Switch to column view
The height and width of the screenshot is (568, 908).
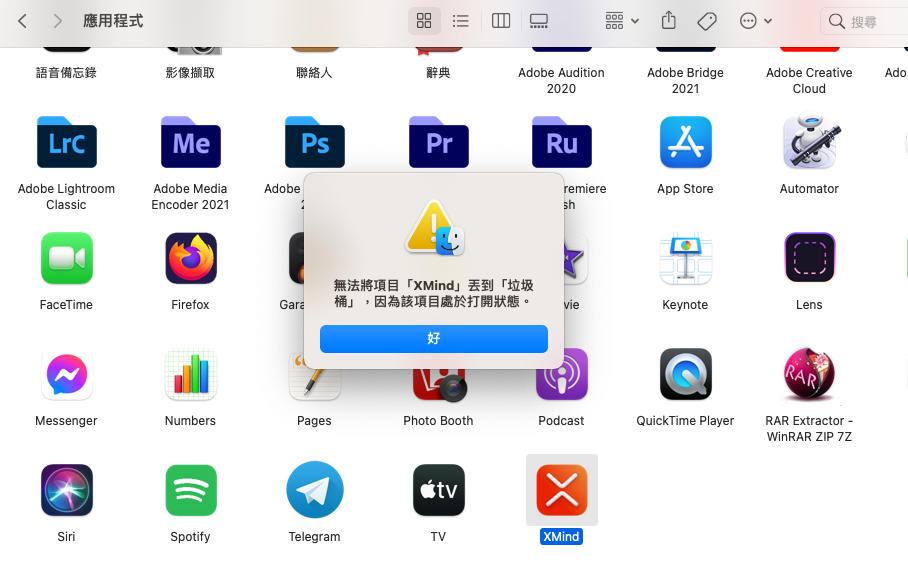point(501,21)
